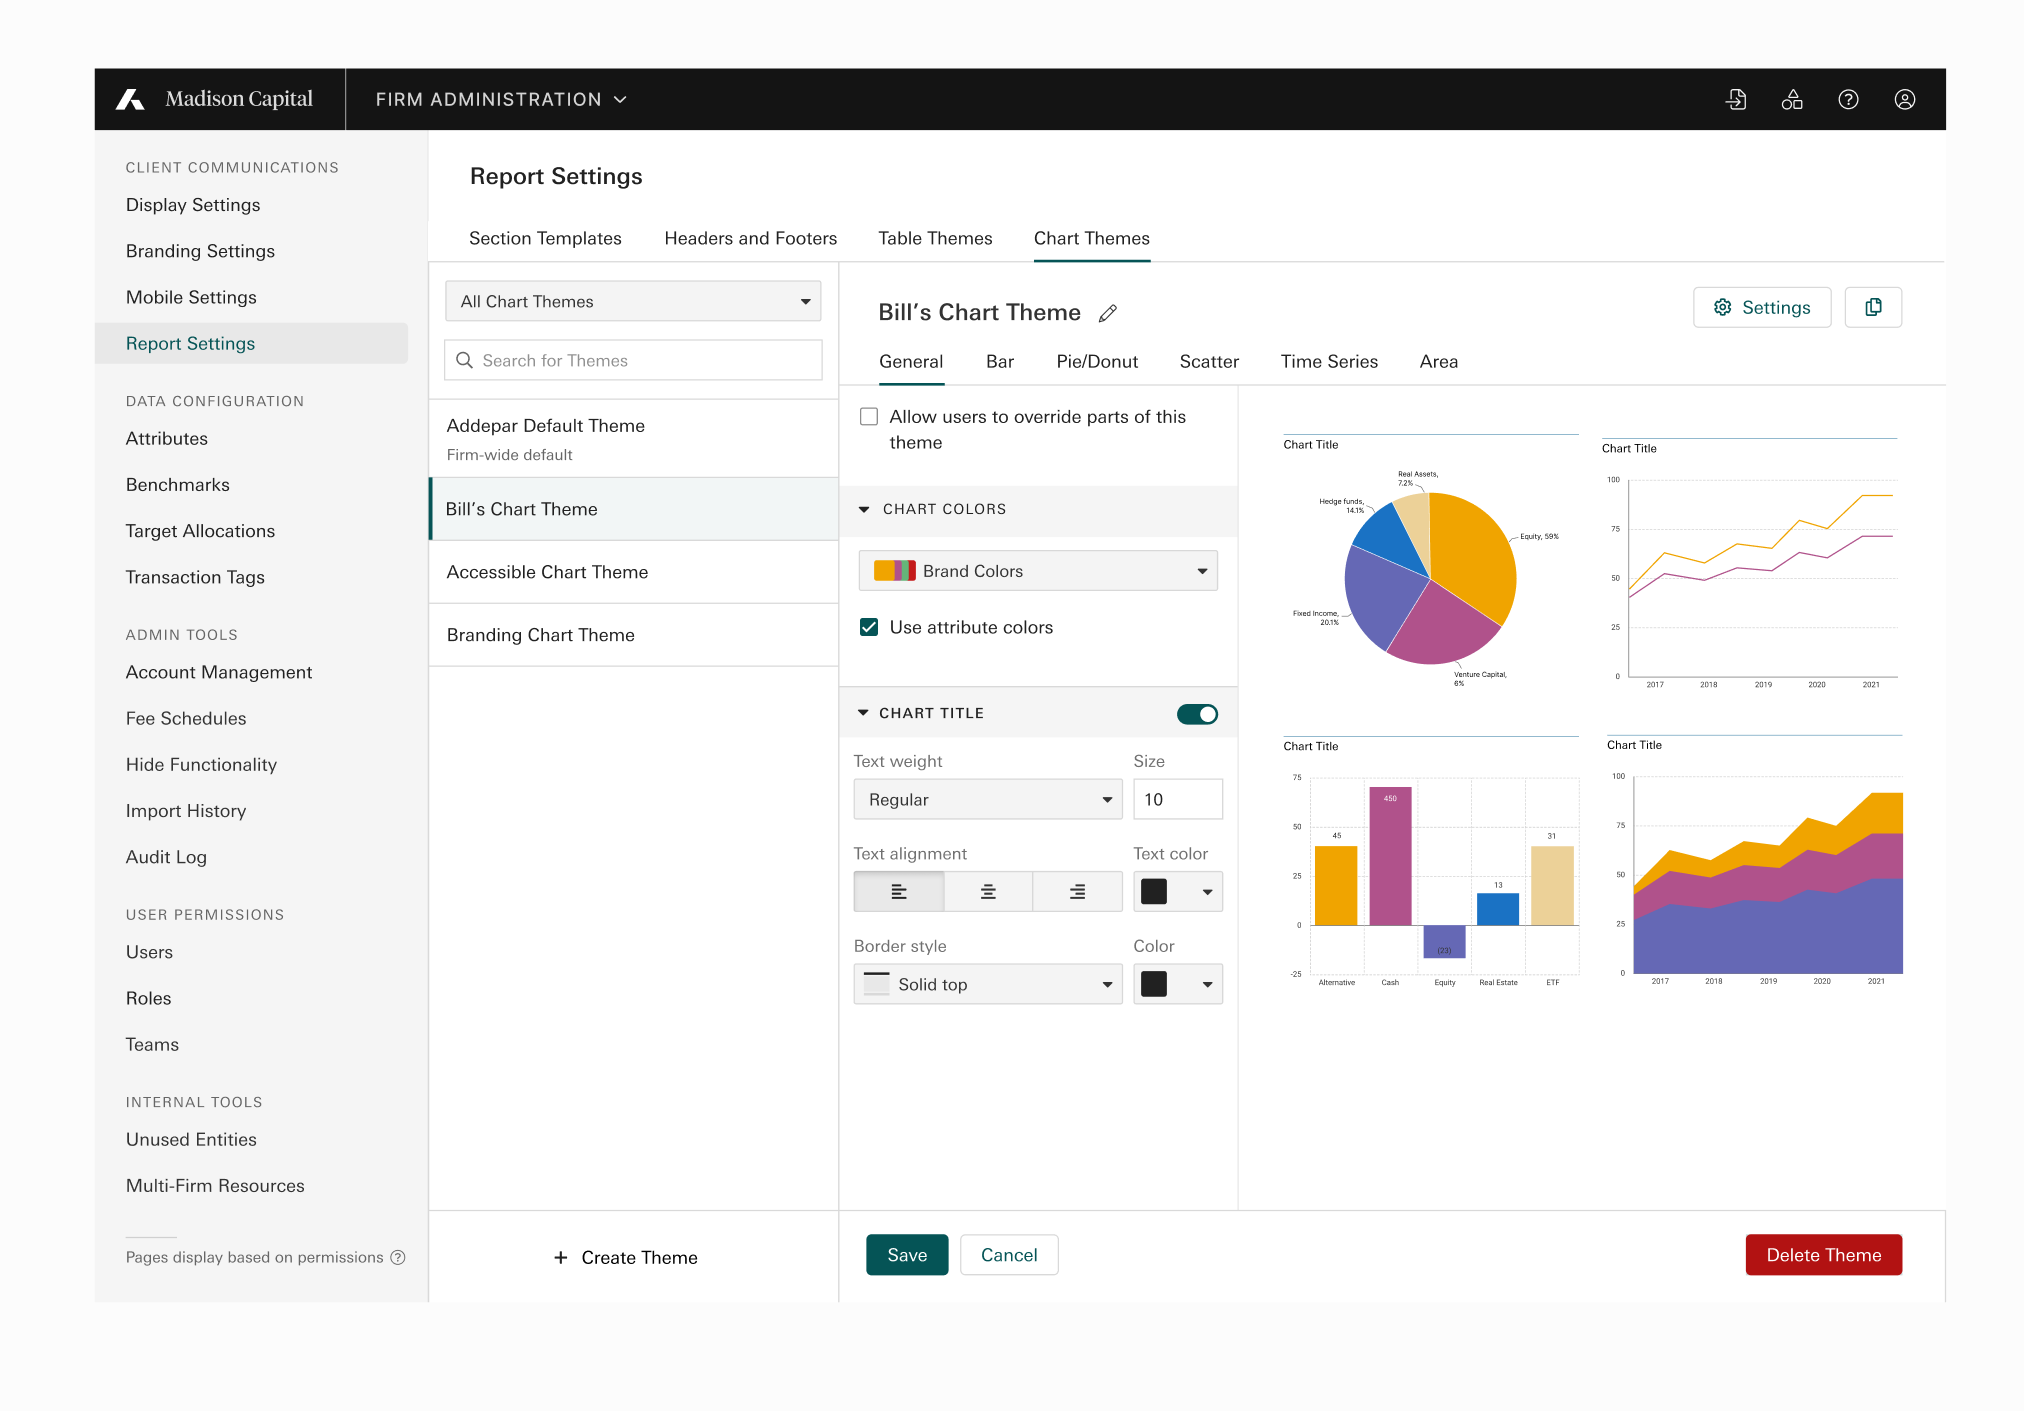2024x1411 pixels.
Task: Enable allow users to override theme checkbox
Action: 869,417
